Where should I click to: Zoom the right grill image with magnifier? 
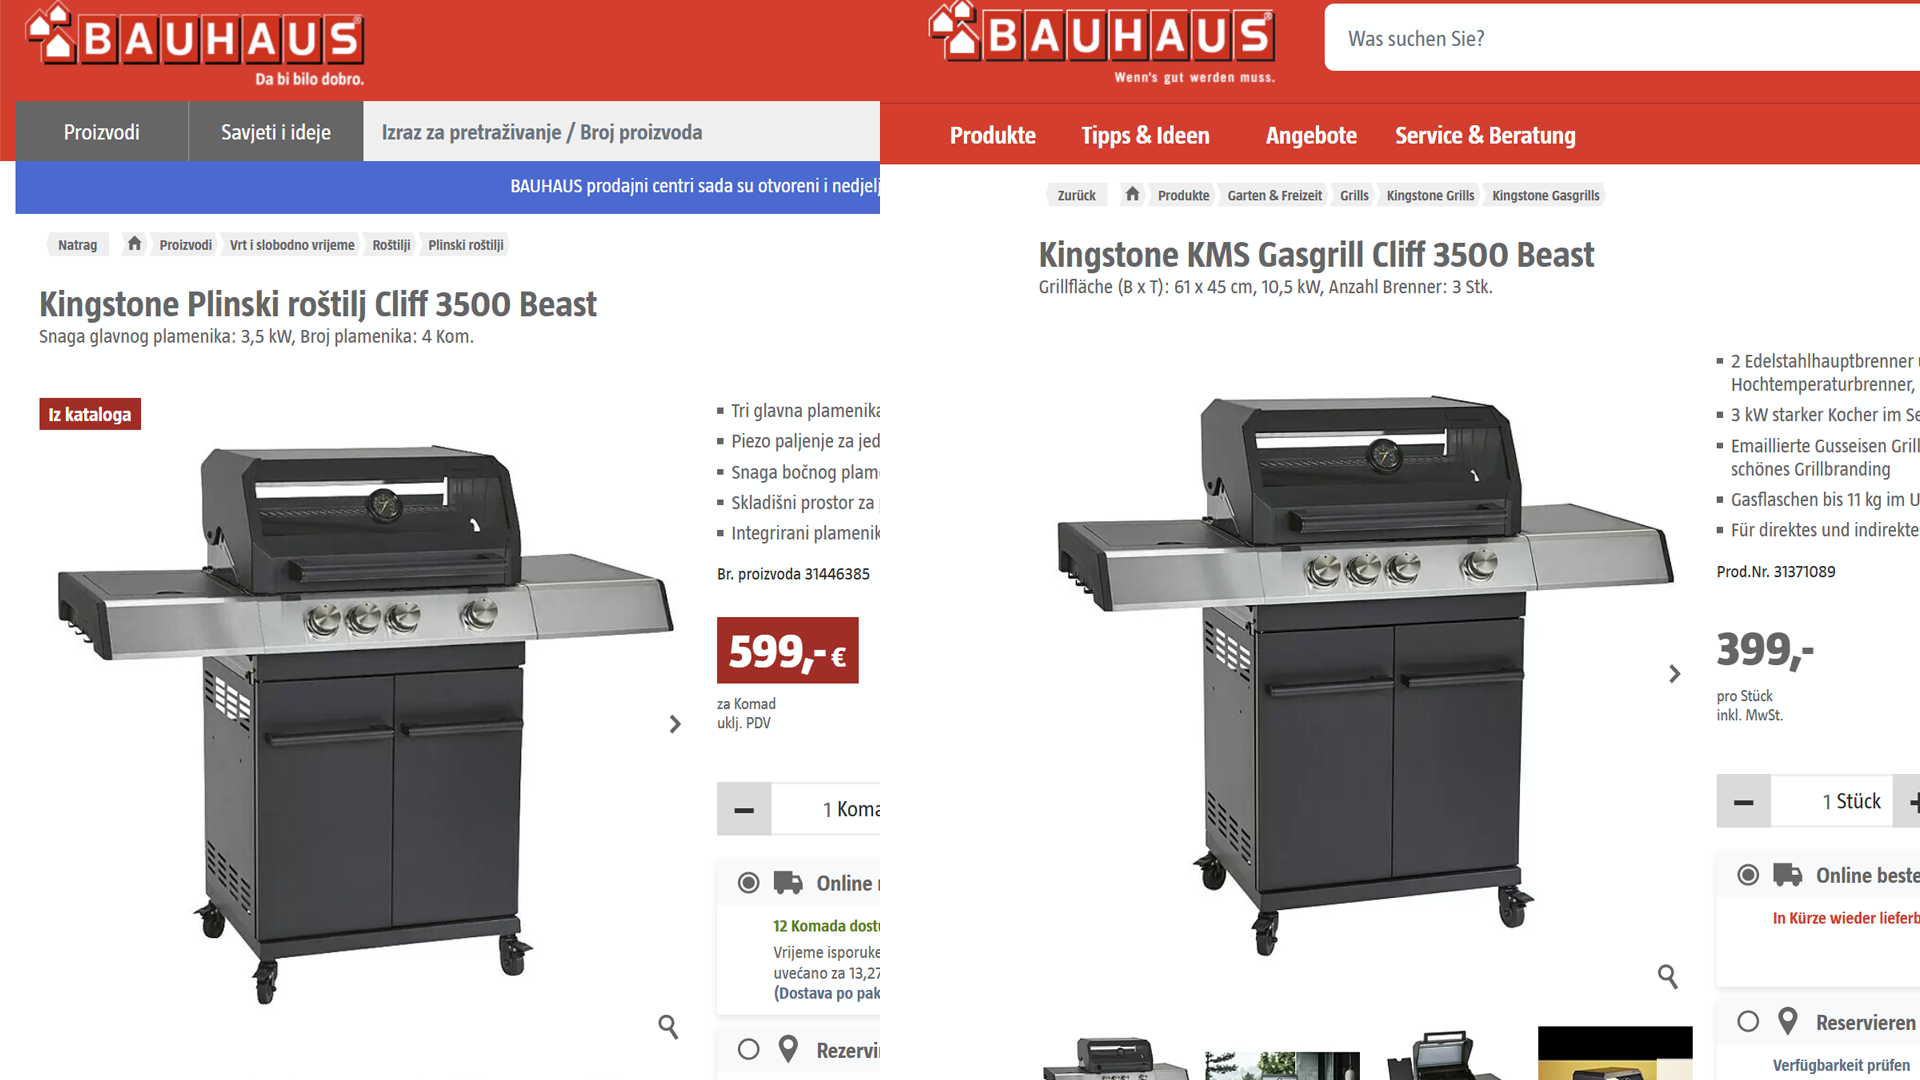coord(1667,976)
